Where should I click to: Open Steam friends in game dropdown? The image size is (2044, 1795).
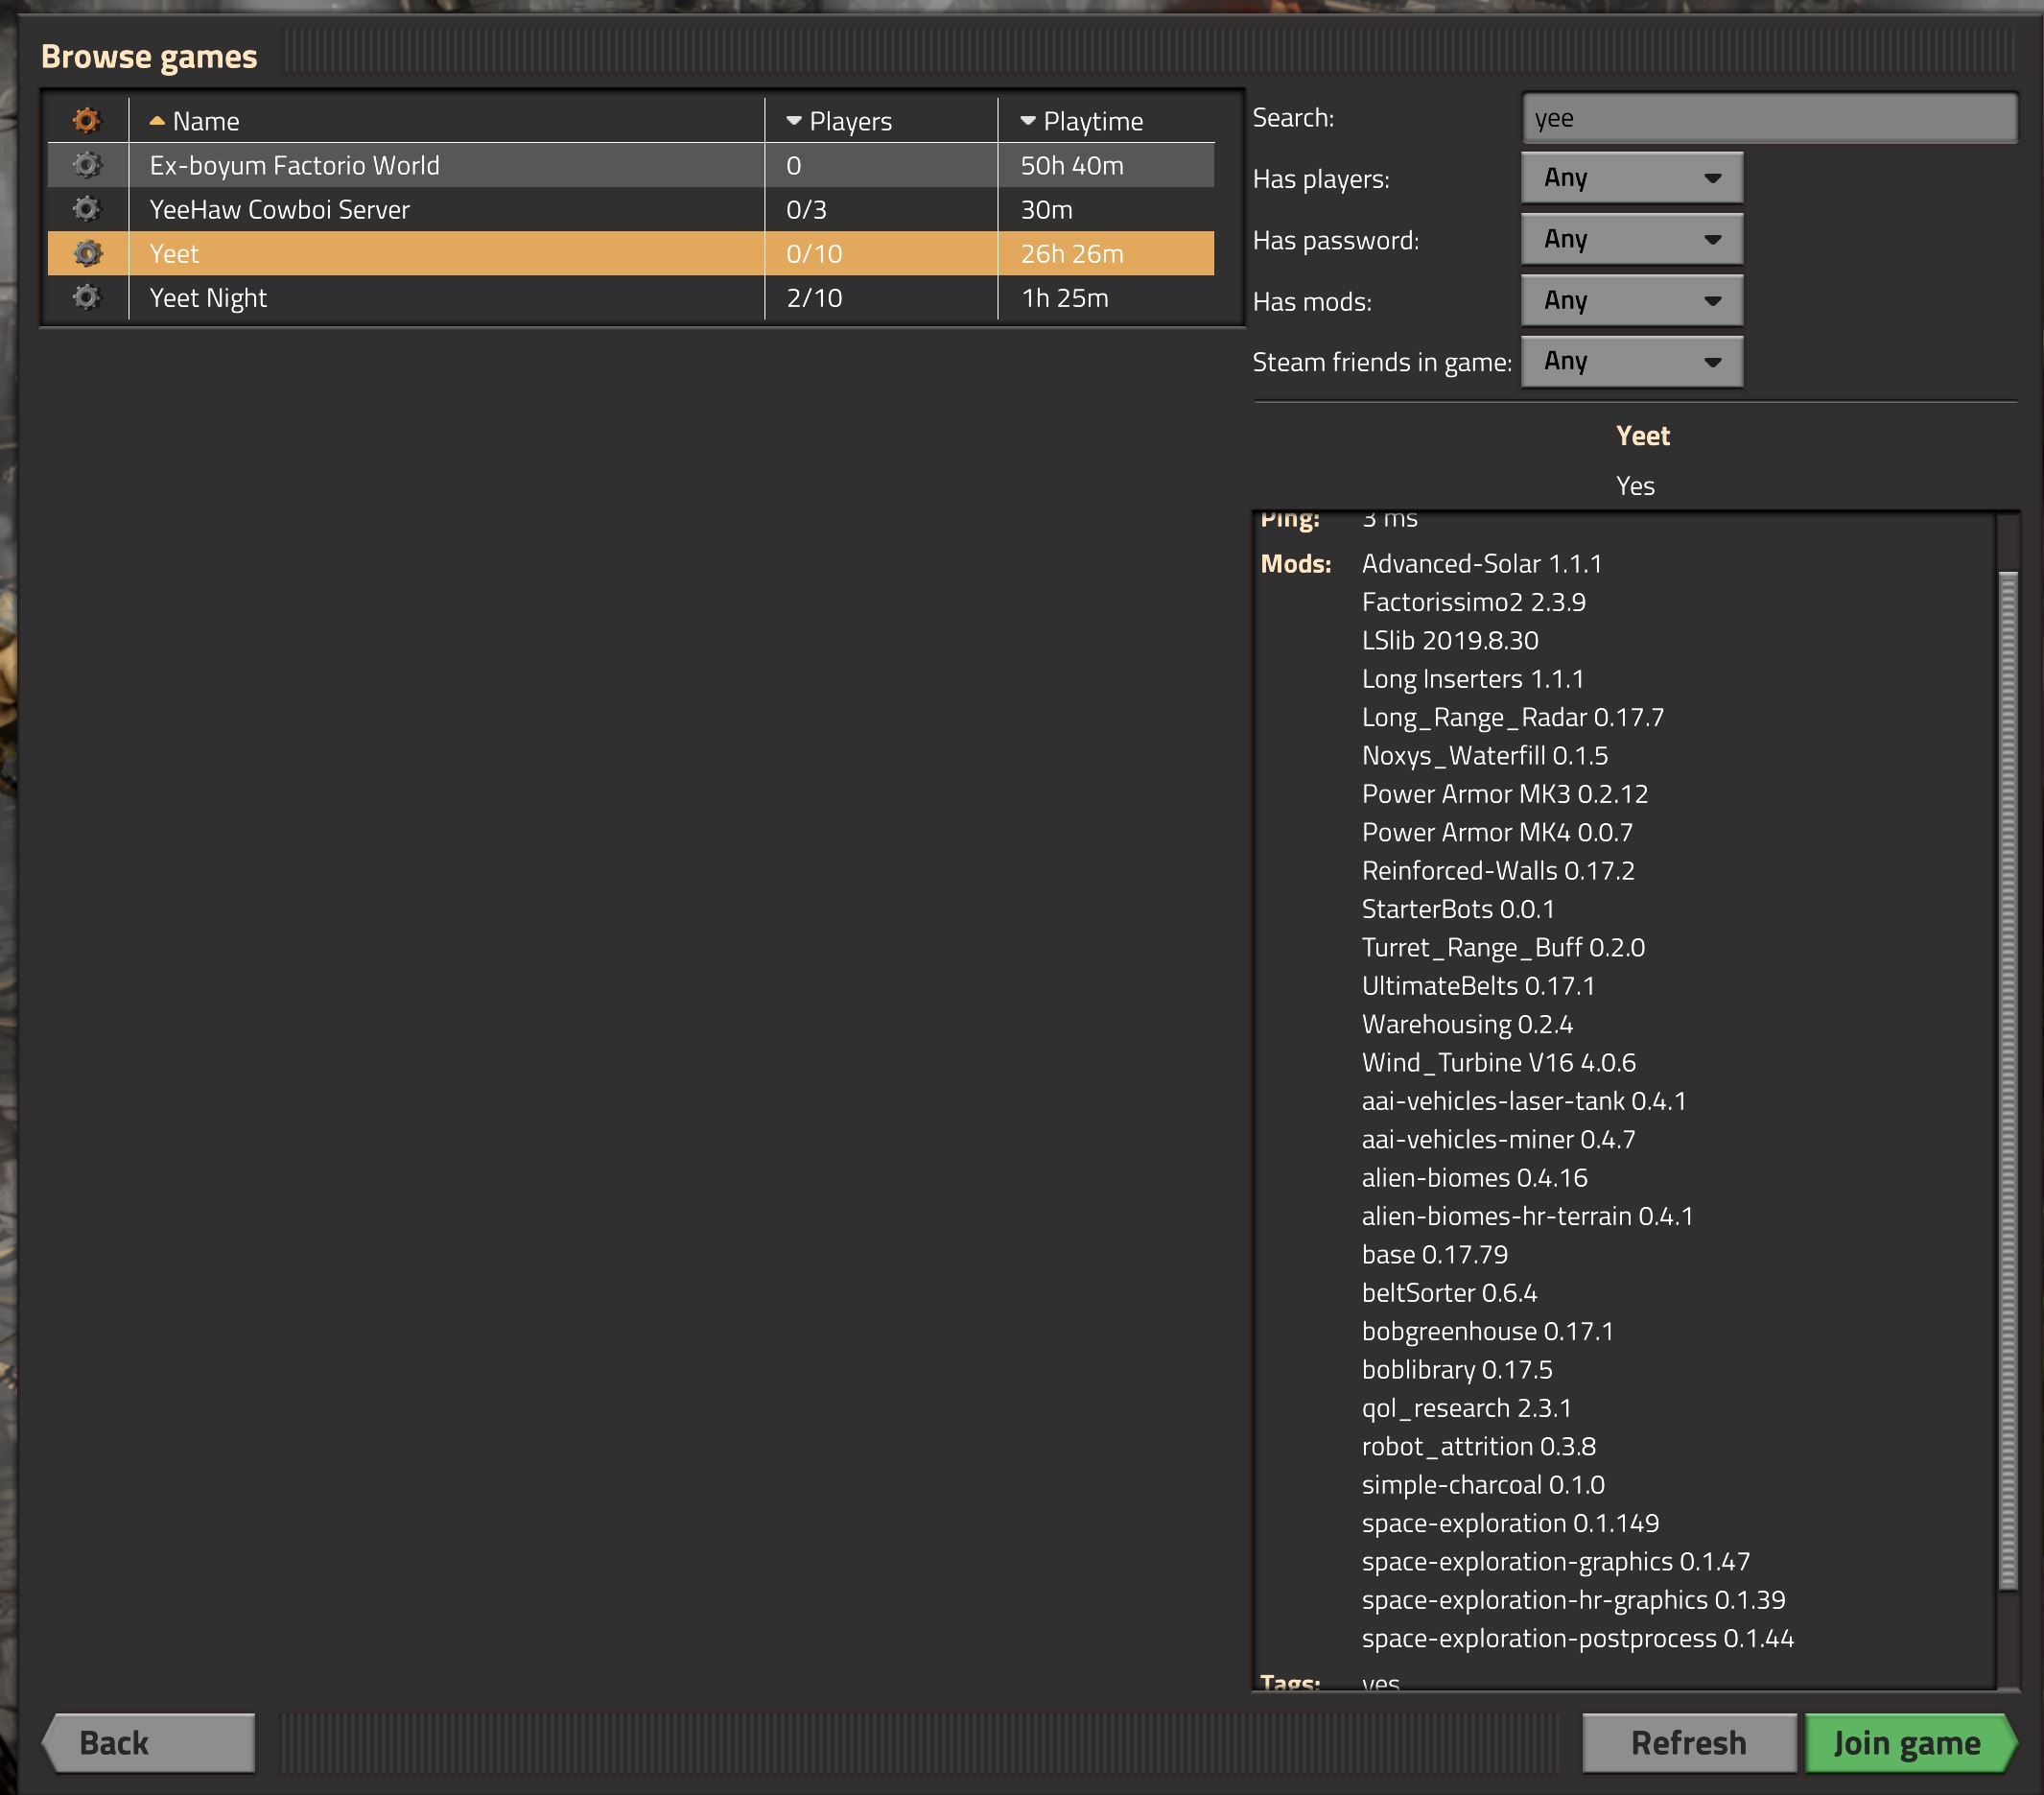point(1631,361)
